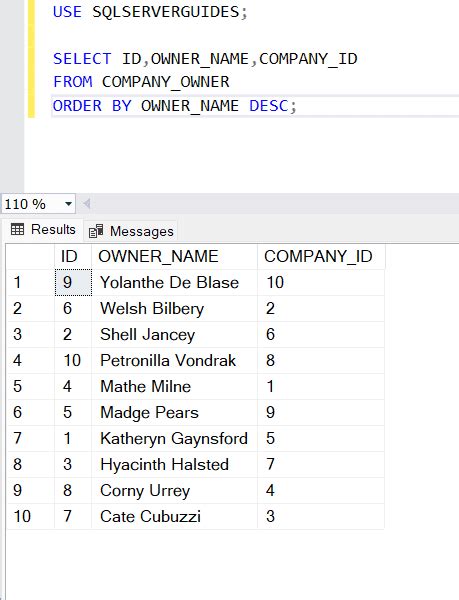This screenshot has height=600, width=459.
Task: Select the Mathe Milne cell
Action: [174, 386]
